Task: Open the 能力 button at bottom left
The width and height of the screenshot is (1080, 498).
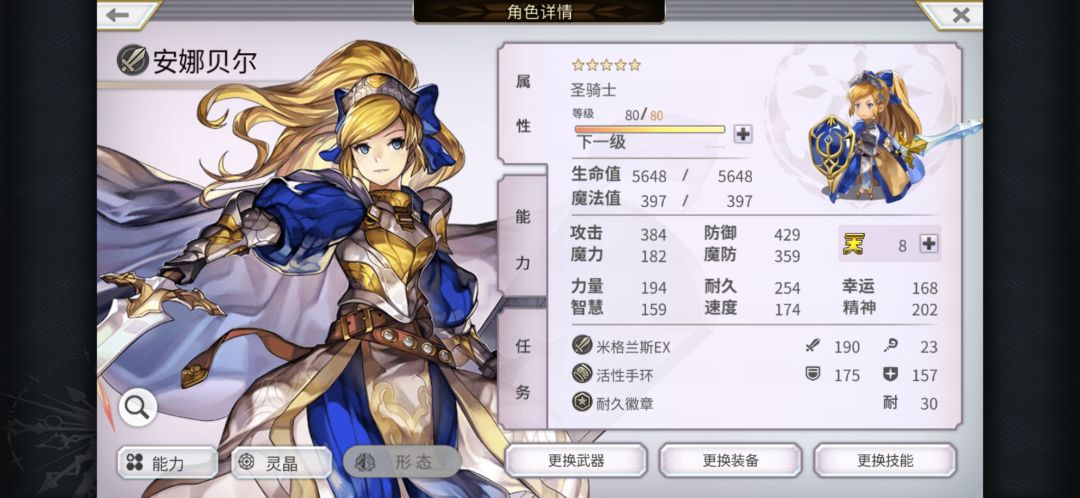Action: (167, 462)
